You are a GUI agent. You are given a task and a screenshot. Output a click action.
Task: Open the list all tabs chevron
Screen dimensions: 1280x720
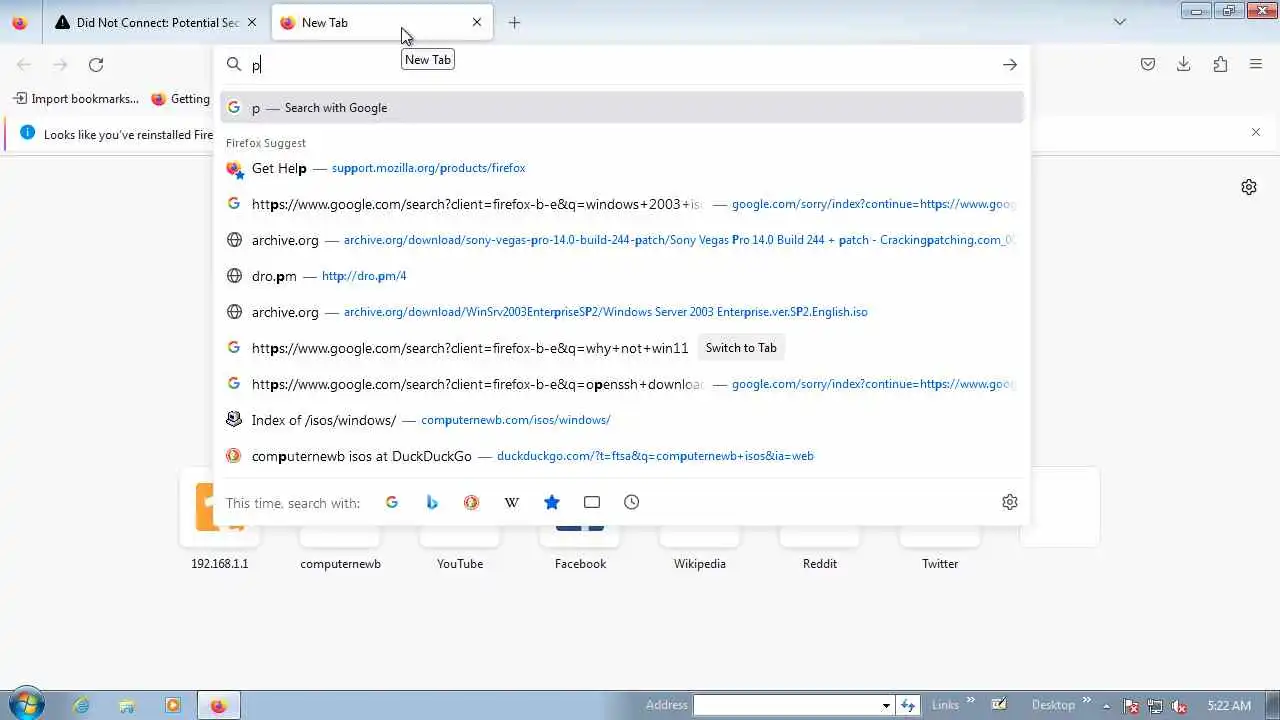(1120, 22)
